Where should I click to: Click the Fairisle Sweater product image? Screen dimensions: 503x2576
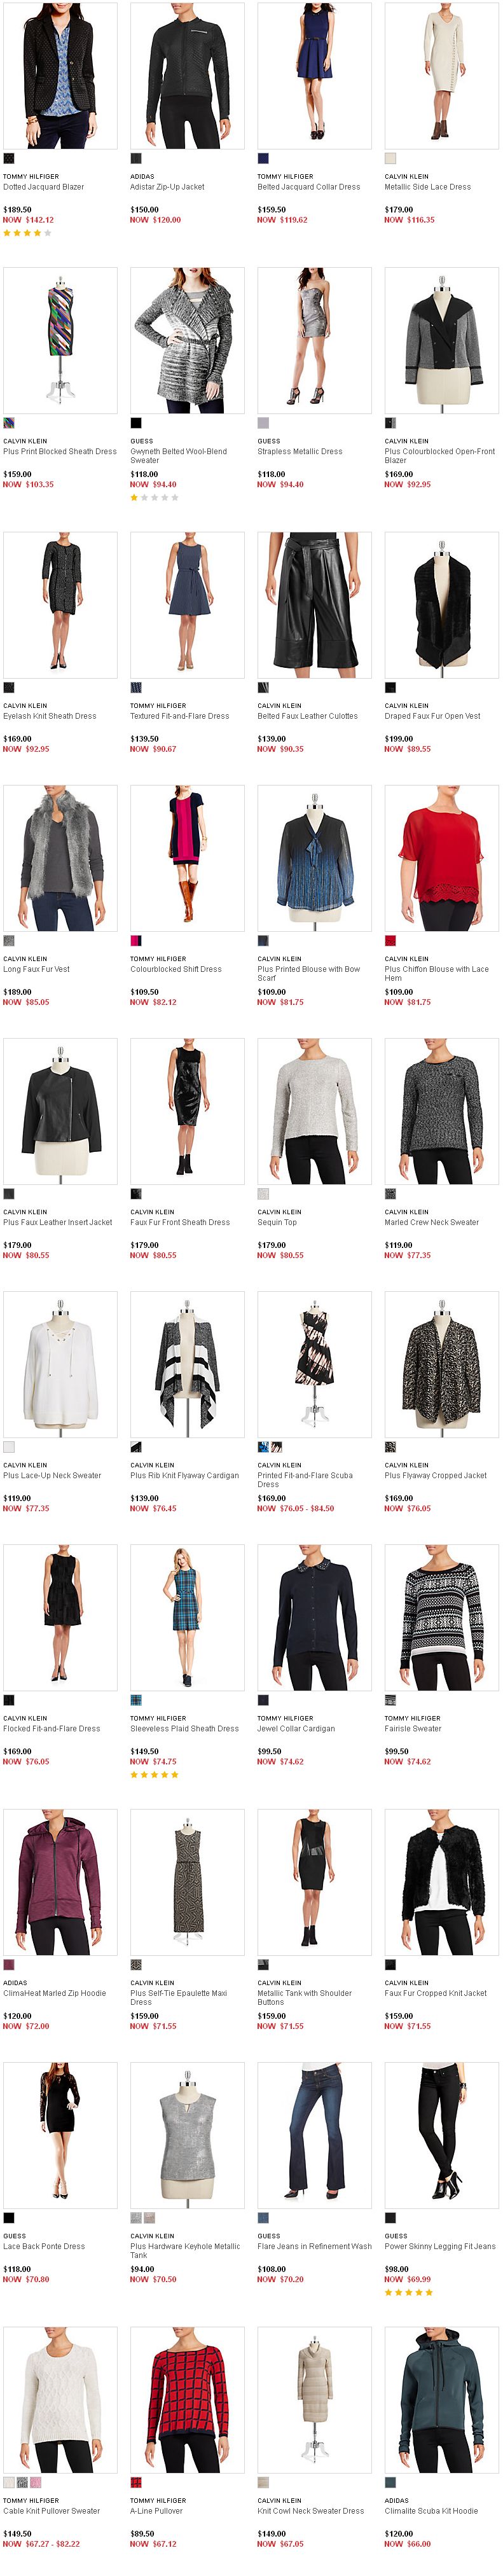coord(442,1618)
